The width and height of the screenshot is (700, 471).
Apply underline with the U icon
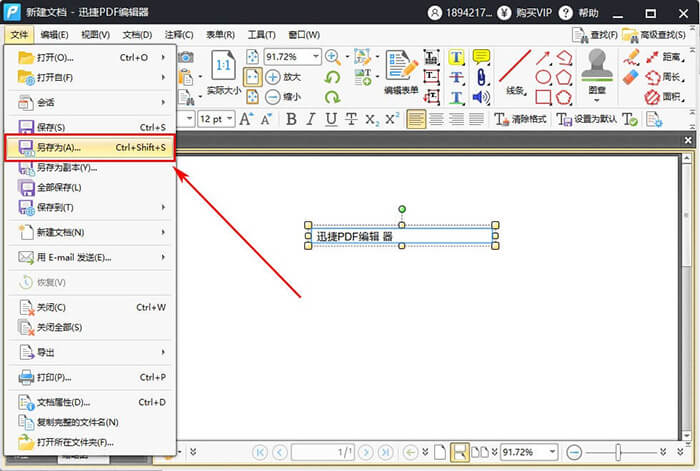[331, 119]
